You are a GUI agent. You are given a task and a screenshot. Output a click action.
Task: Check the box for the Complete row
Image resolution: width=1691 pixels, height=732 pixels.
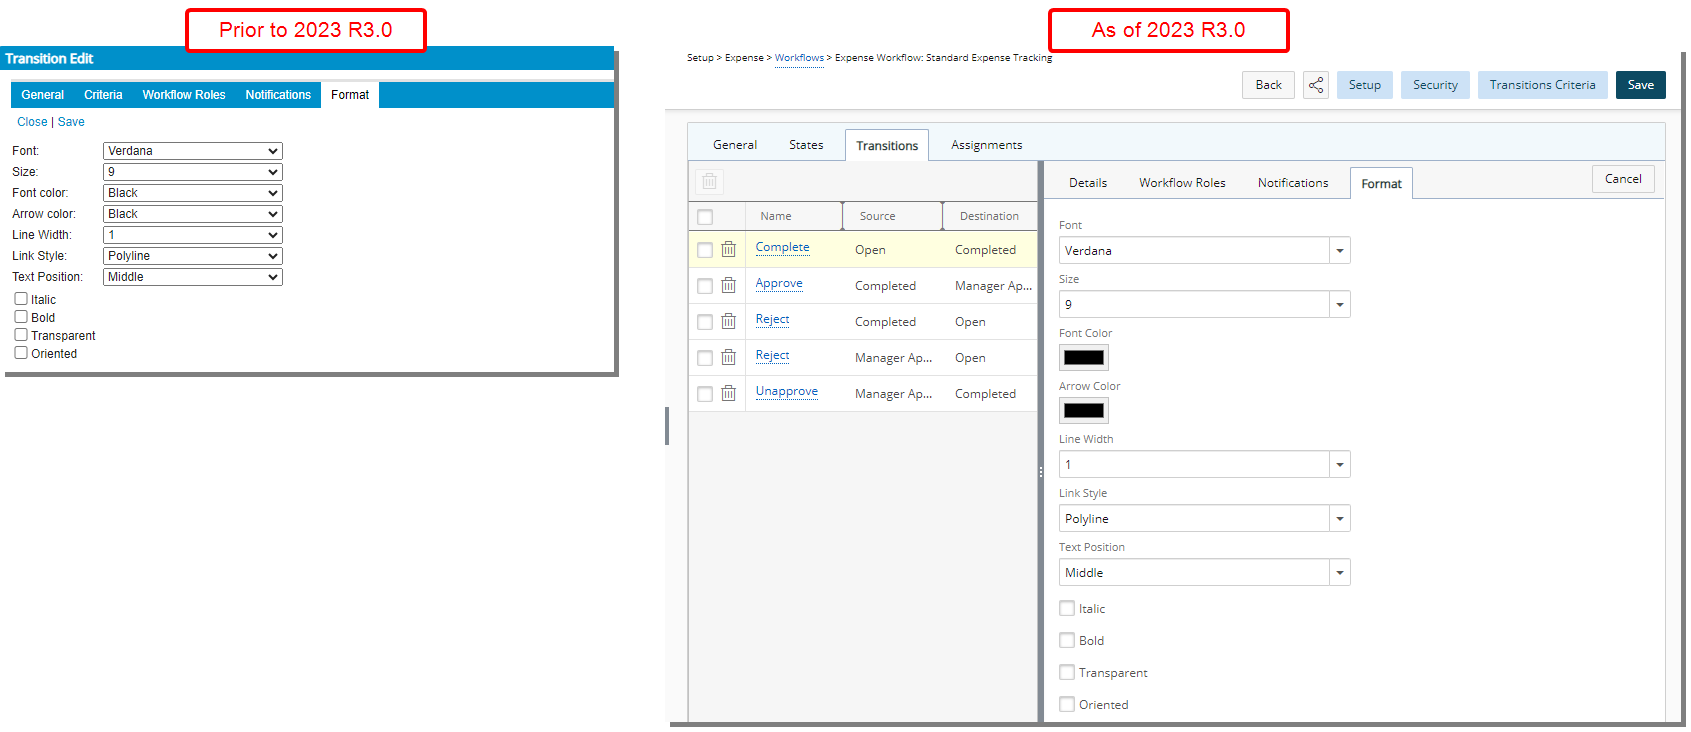tap(705, 250)
